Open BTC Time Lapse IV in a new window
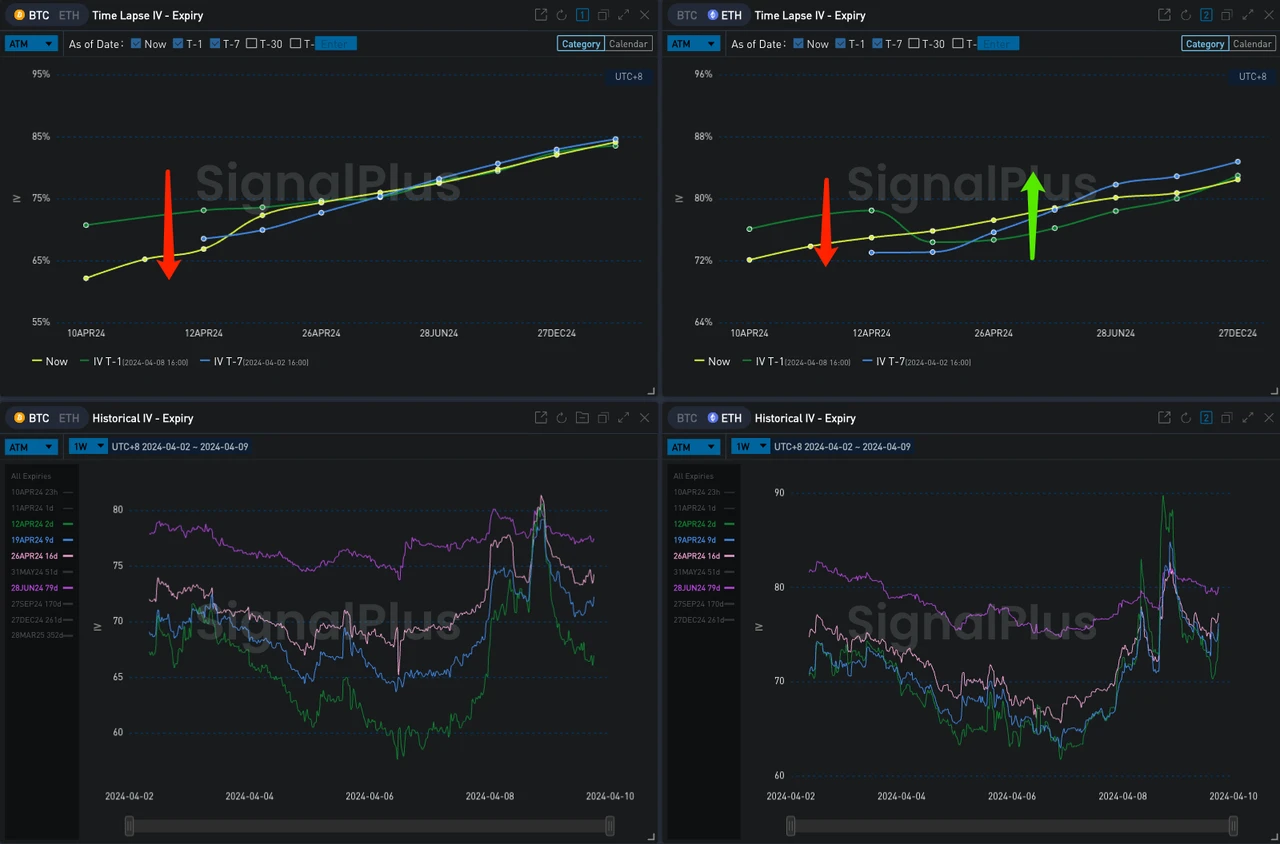Viewport: 1280px width, 844px height. (540, 14)
